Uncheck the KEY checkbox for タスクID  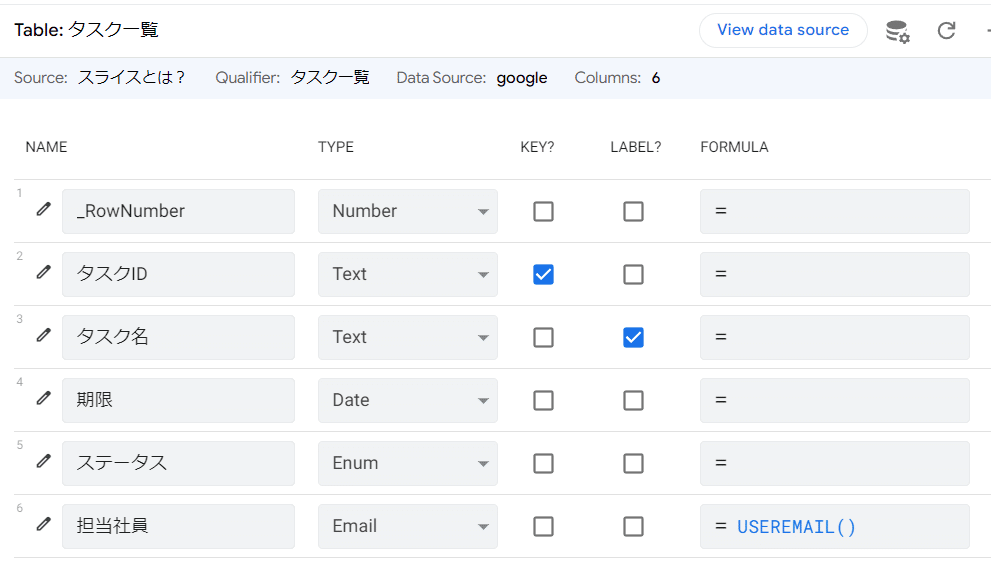(543, 274)
